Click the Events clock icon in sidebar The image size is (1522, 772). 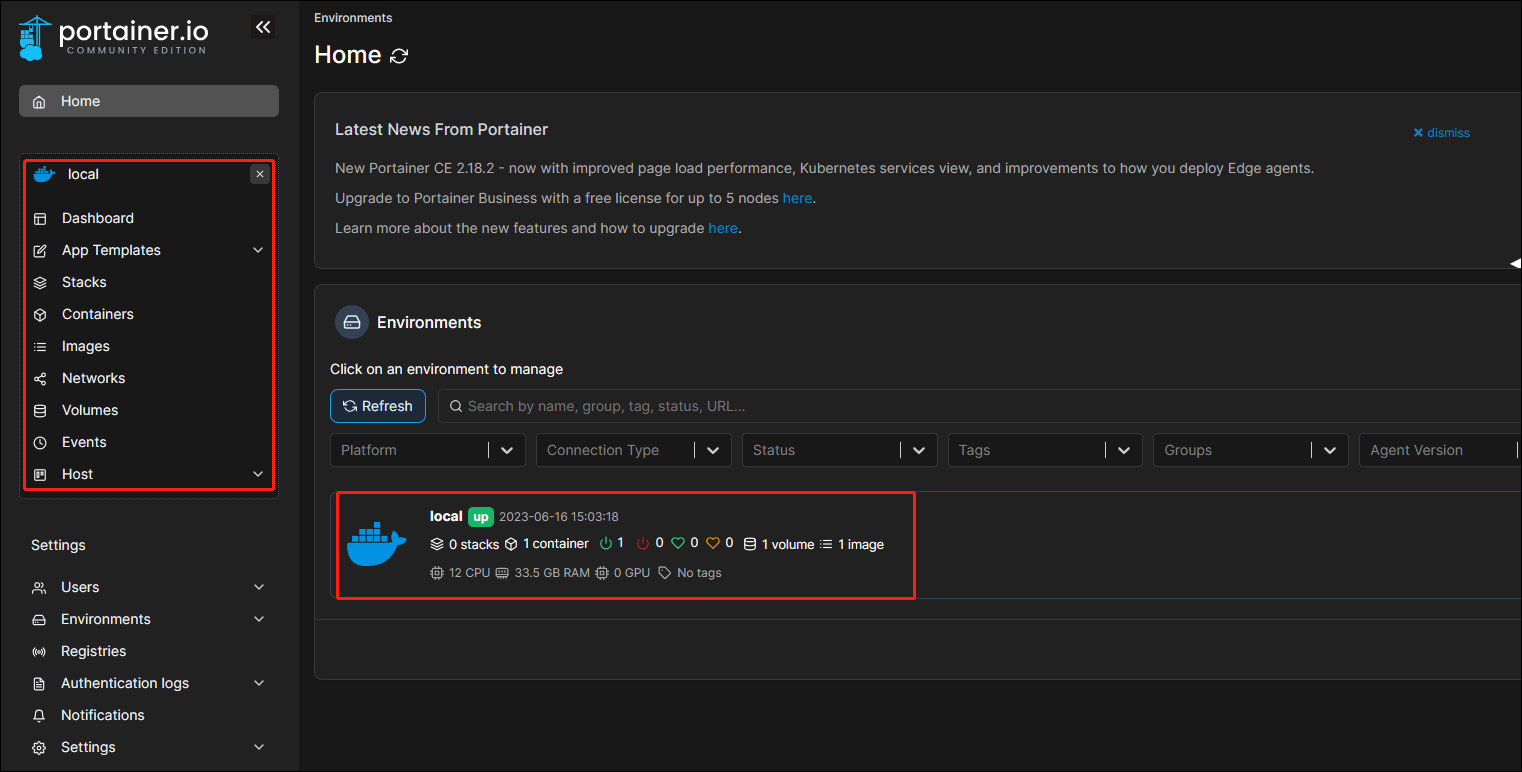(x=40, y=443)
